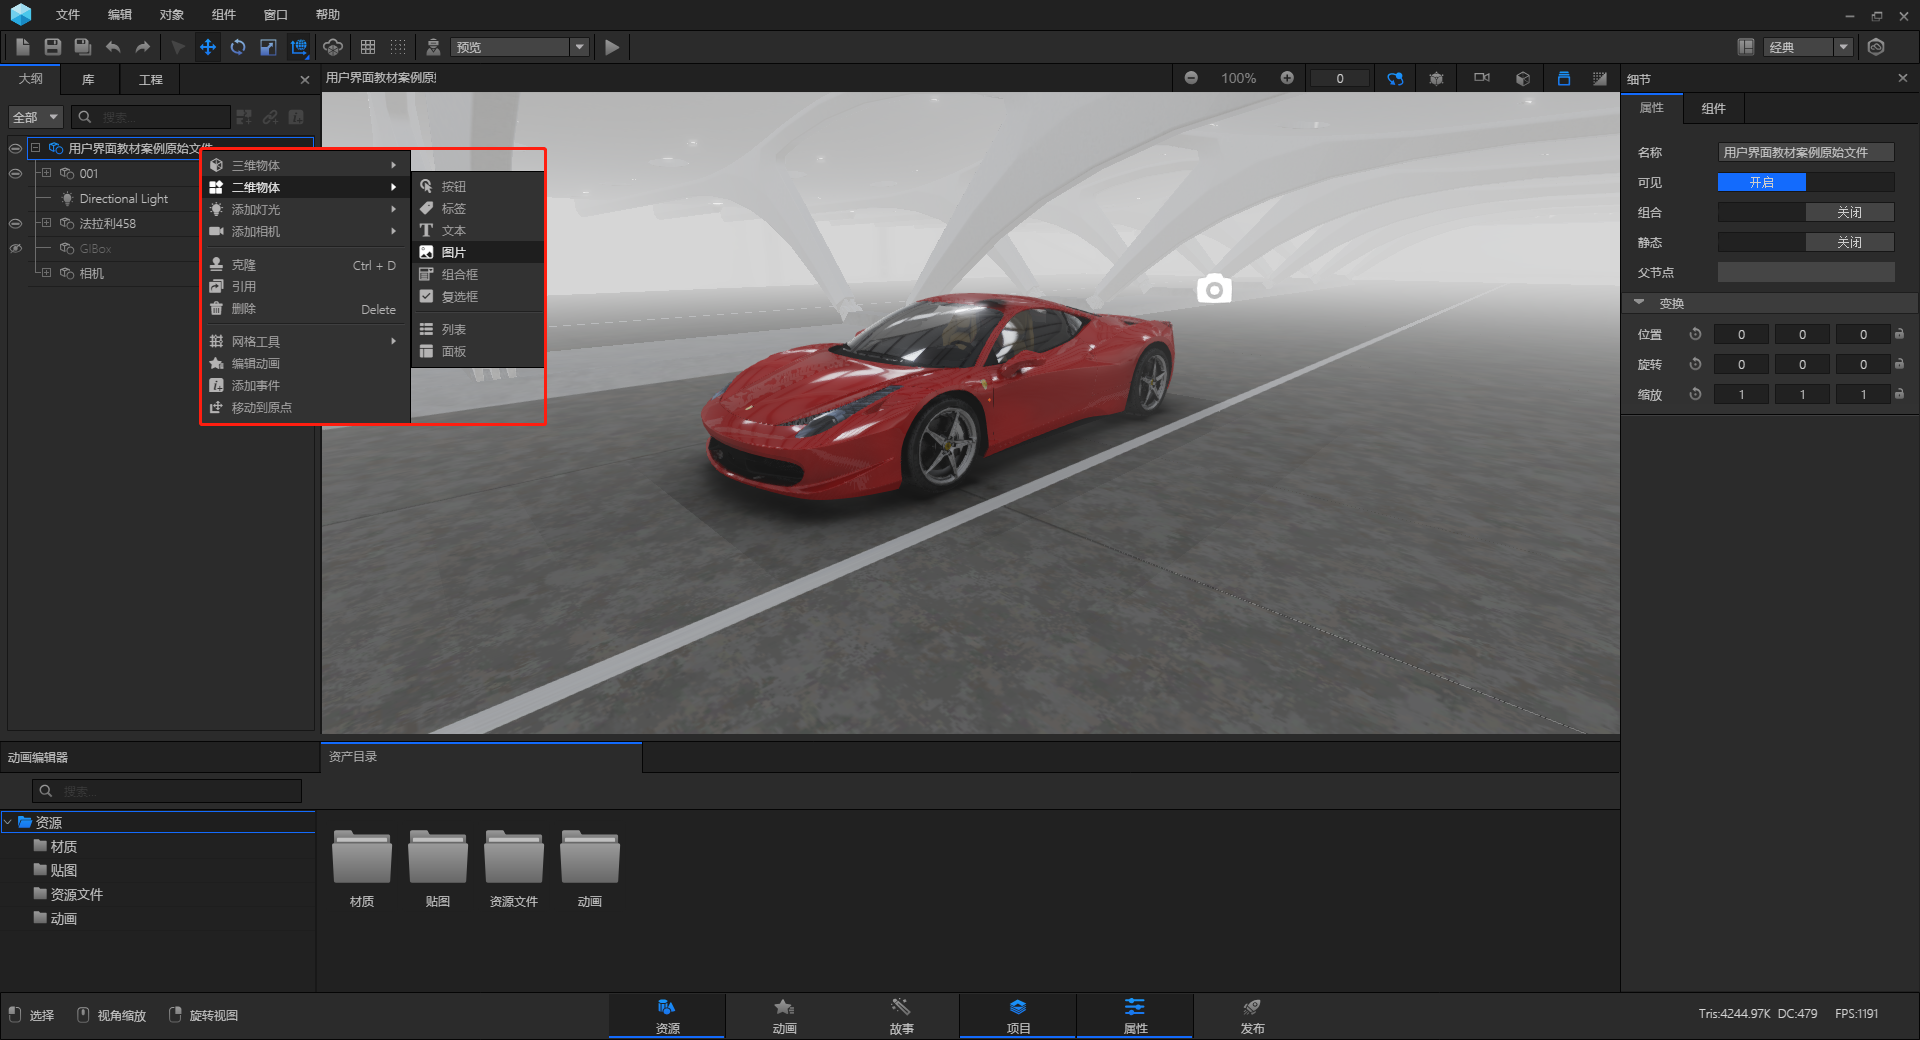This screenshot has width=1920, height=1040.
Task: Click the new file icon in toolbar
Action: tap(22, 47)
